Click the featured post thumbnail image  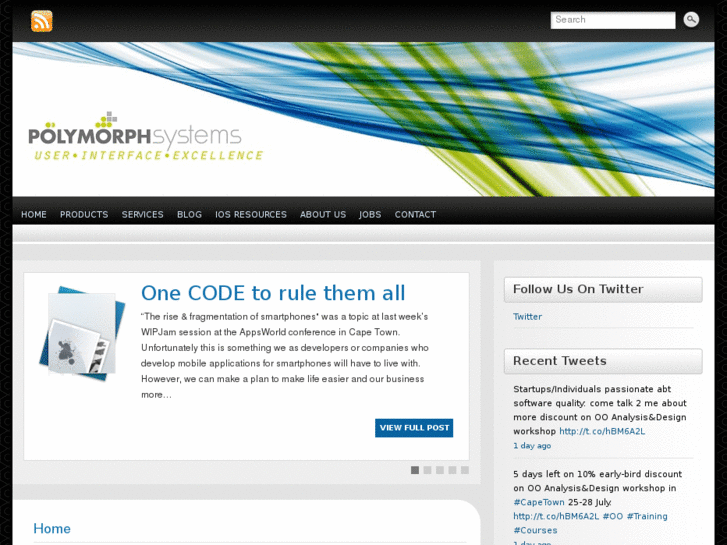pyautogui.click(x=82, y=334)
